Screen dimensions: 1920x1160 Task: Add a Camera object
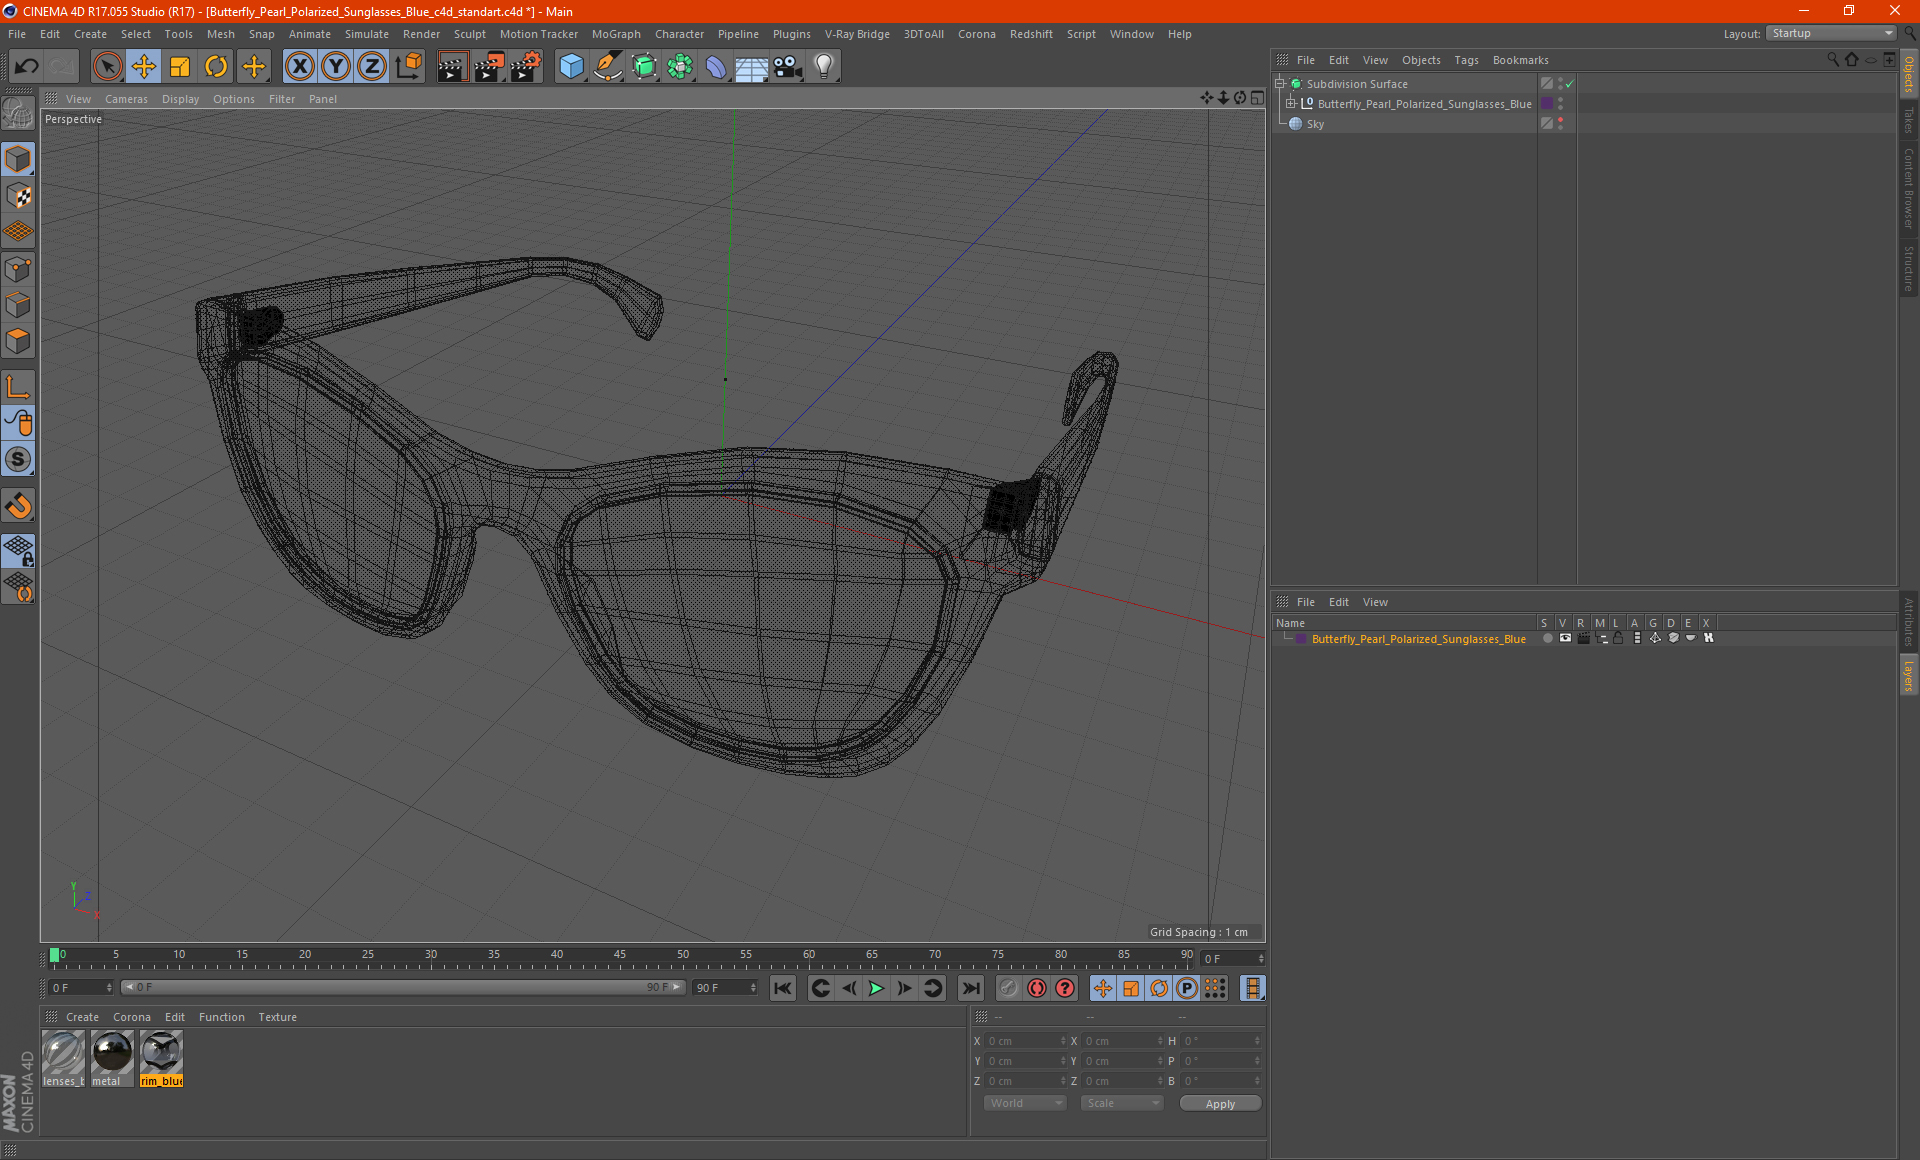point(788,66)
